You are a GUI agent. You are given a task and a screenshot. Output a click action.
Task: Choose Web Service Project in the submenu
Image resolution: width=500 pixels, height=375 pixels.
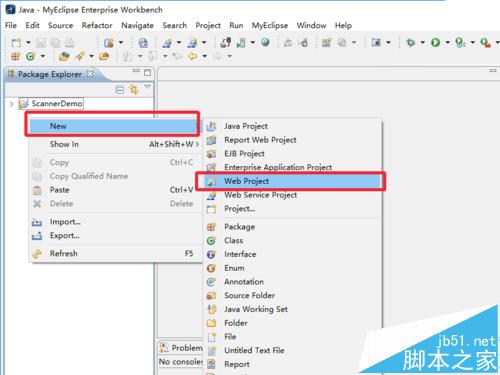[293, 195]
